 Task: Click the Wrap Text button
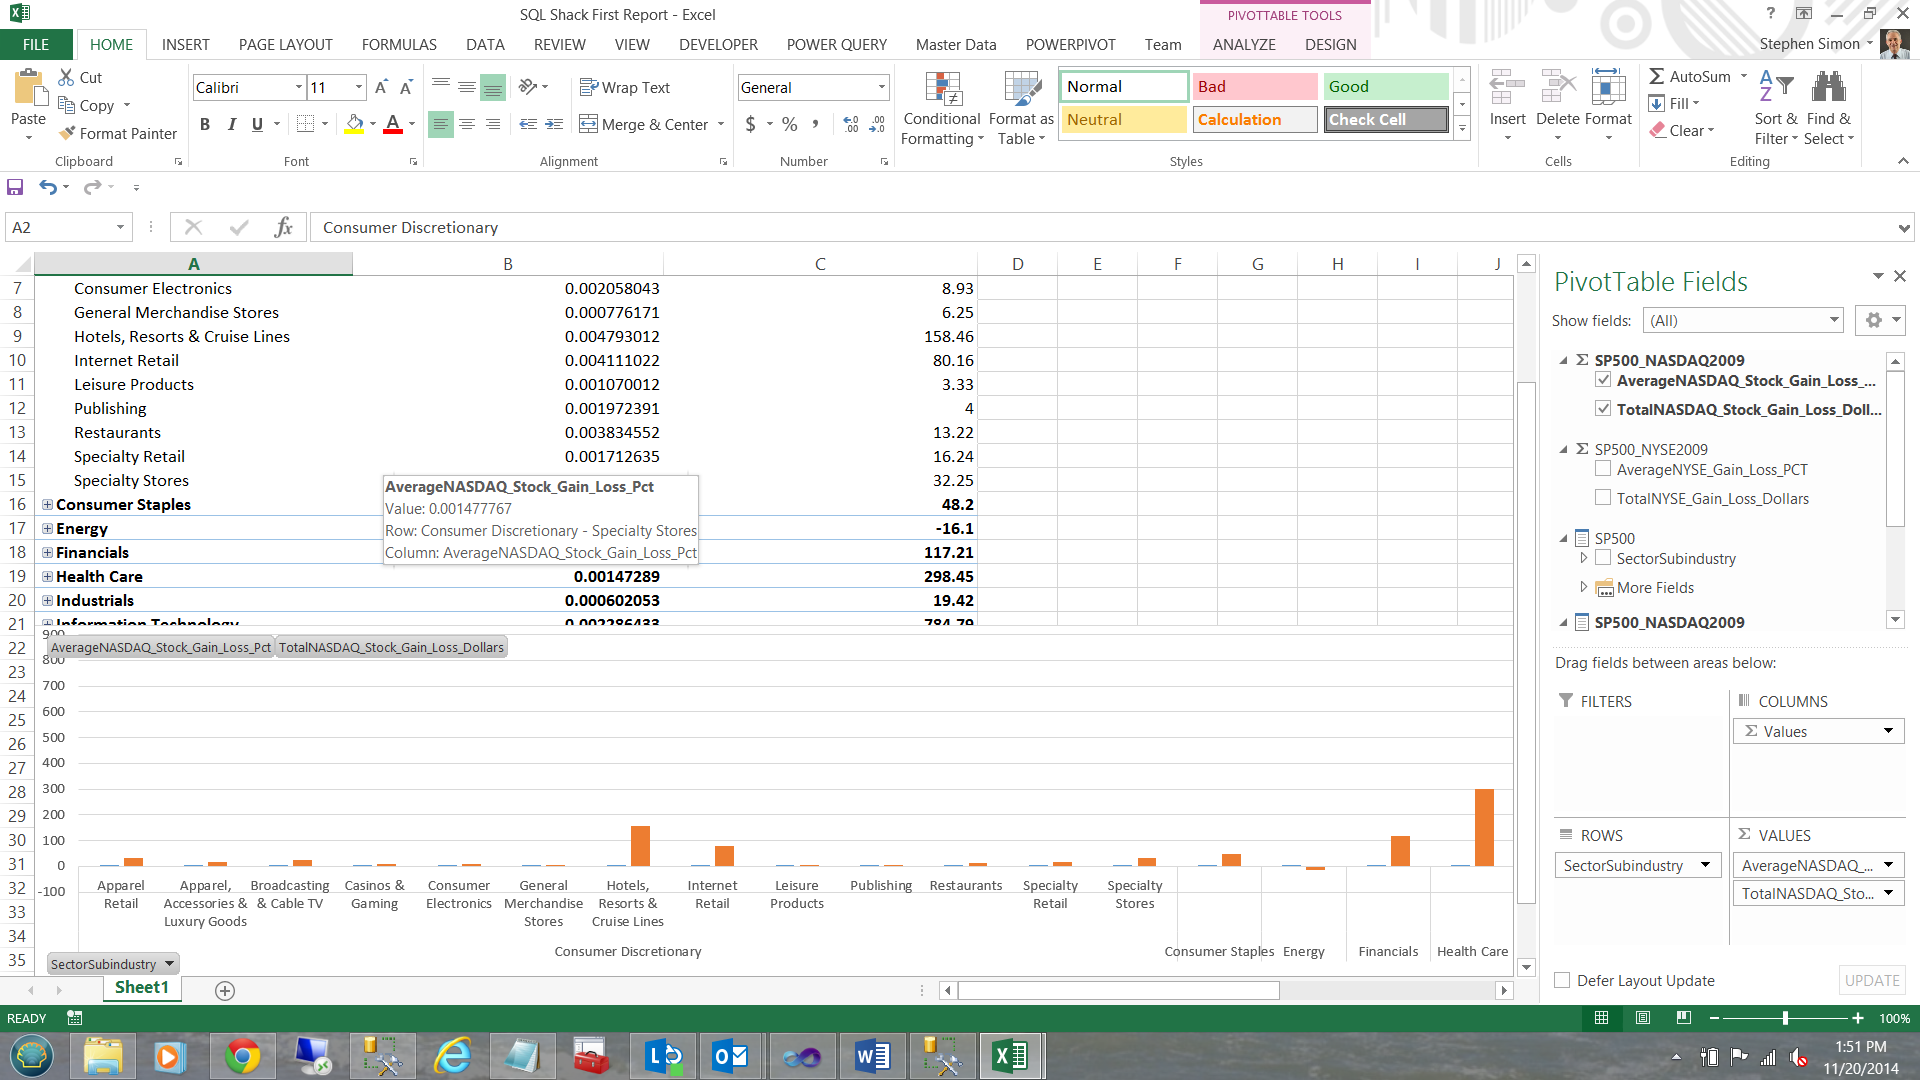[x=625, y=88]
